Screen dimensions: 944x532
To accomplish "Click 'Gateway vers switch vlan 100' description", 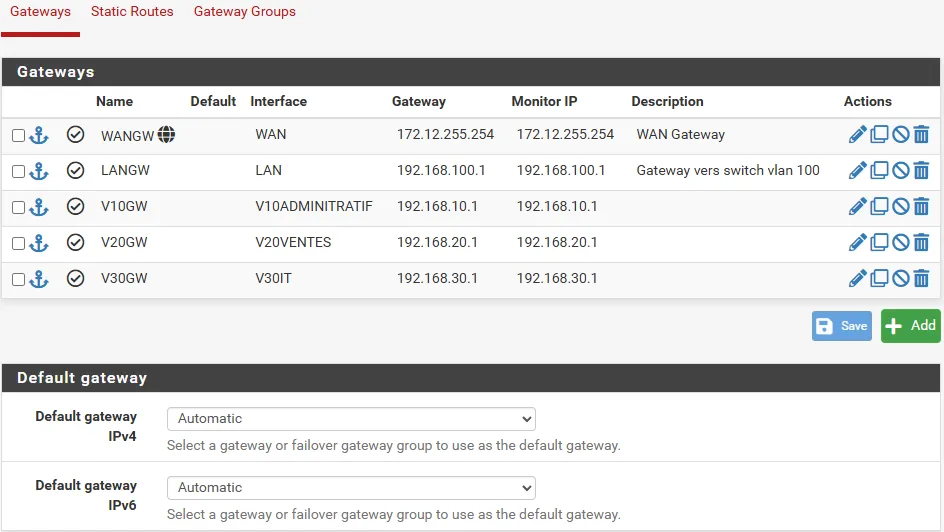I will pos(728,170).
